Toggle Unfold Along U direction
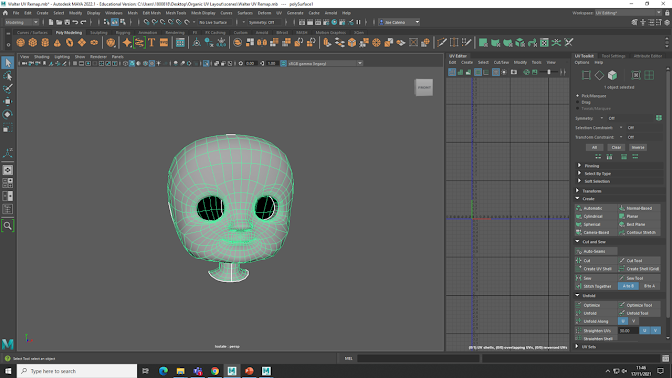Viewport: 672px width, 378px height. 623,321
